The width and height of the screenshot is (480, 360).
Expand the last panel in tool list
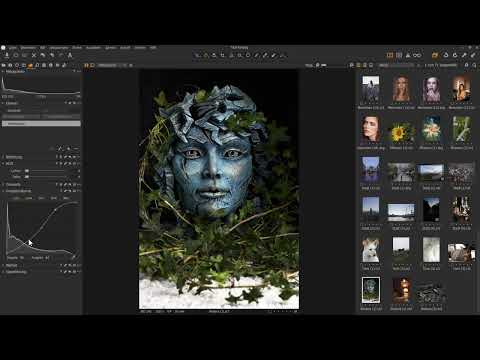[3, 272]
